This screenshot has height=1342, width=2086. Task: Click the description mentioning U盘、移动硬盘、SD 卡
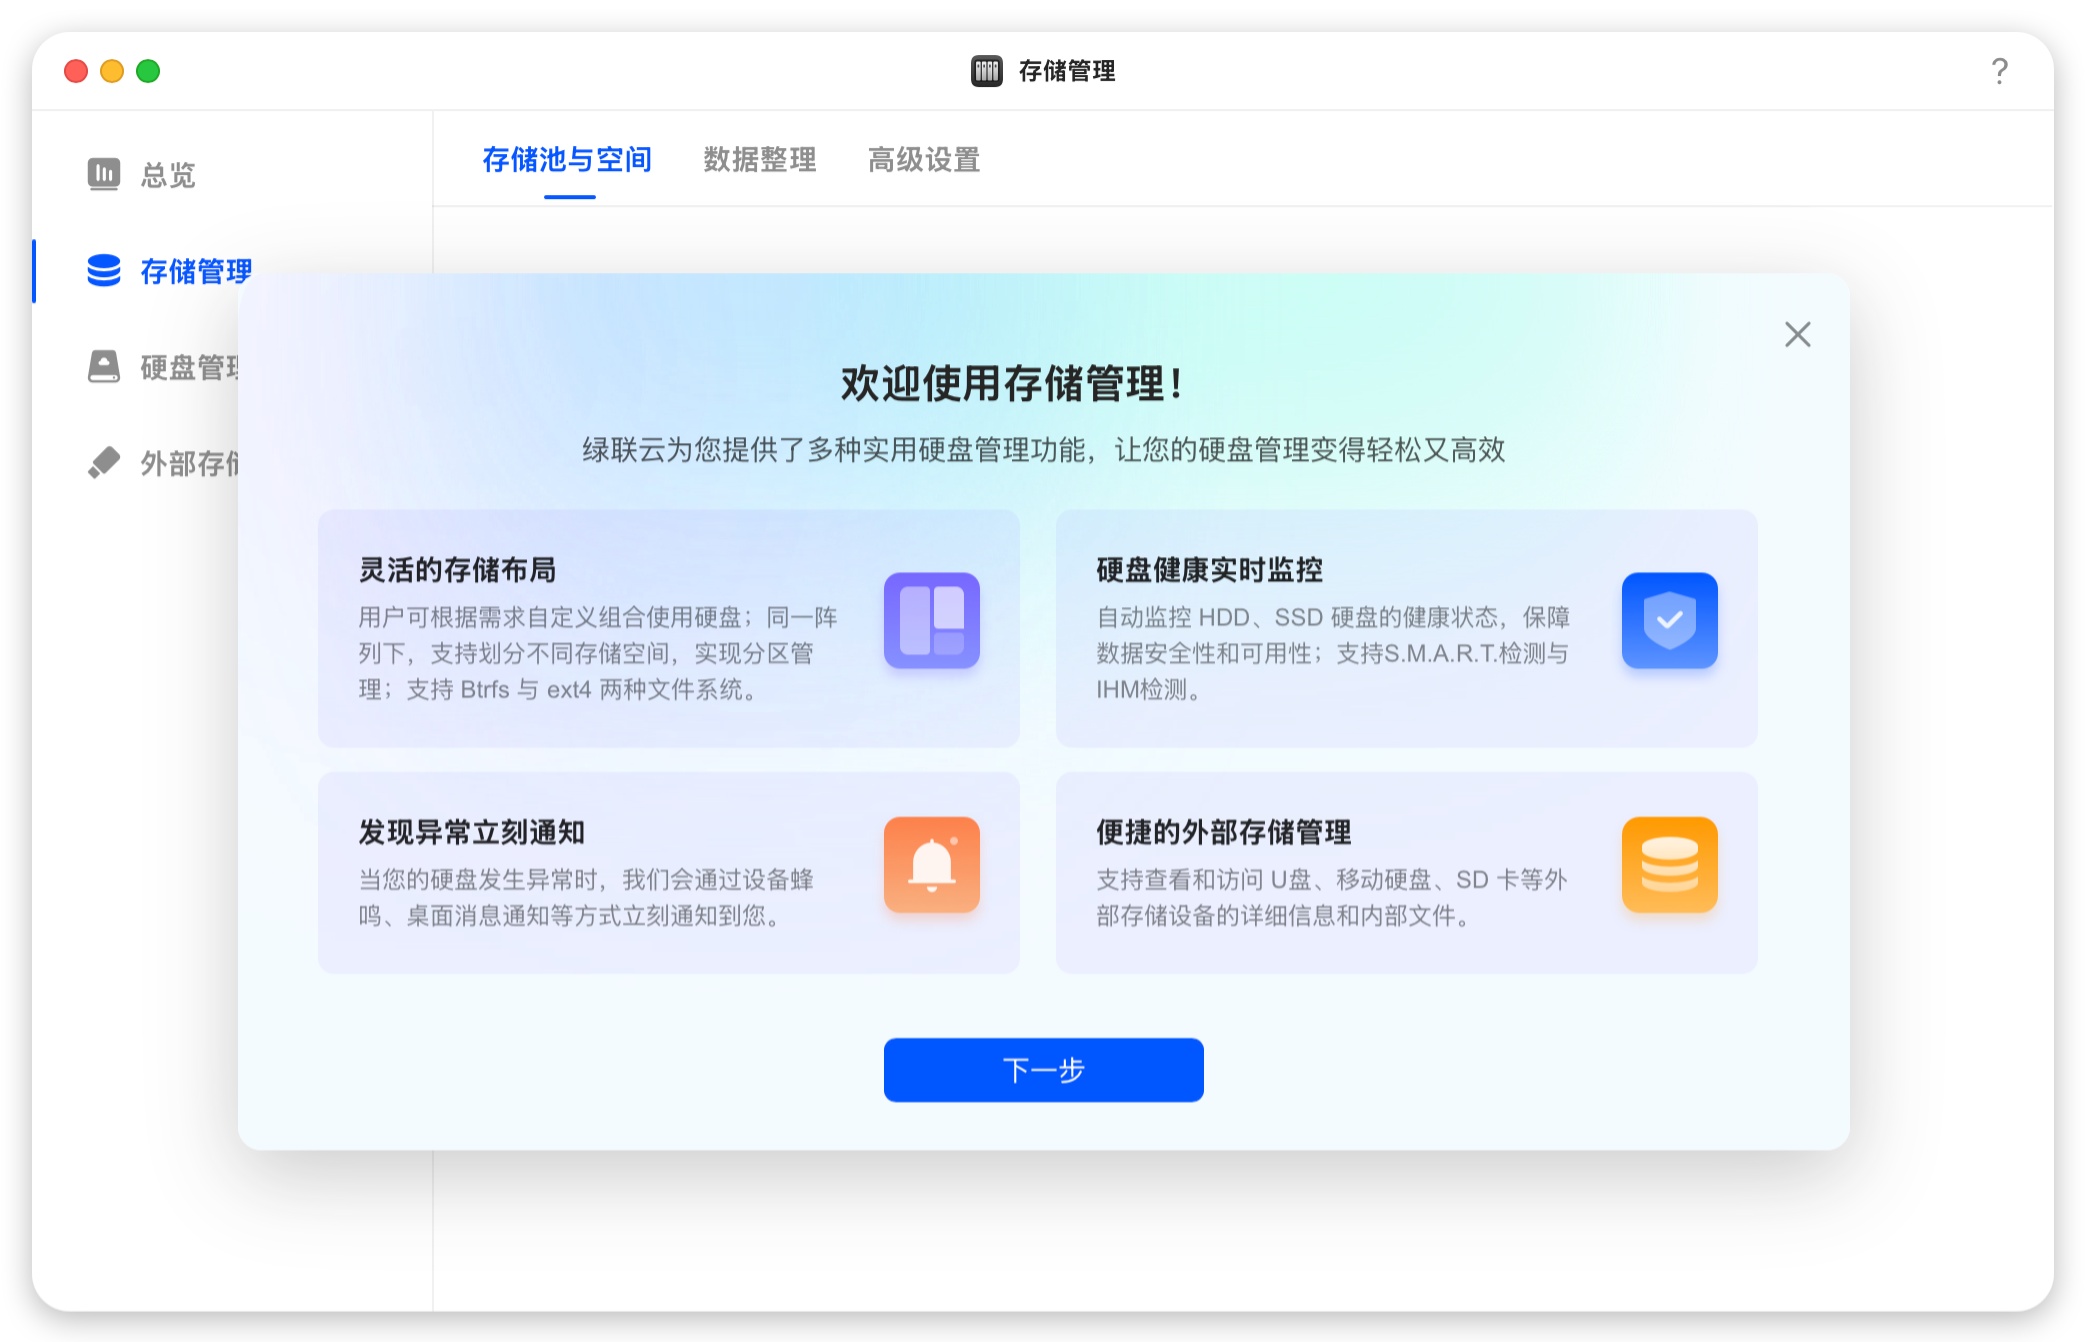click(x=1332, y=897)
